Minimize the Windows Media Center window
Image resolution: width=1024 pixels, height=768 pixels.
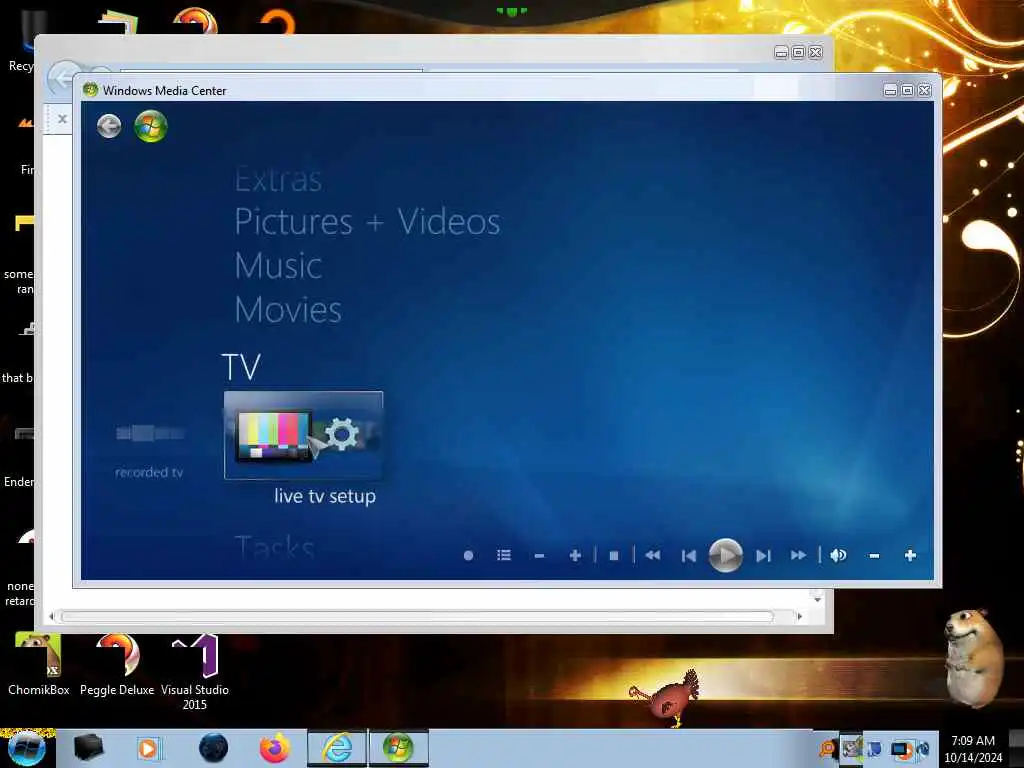(x=890, y=91)
